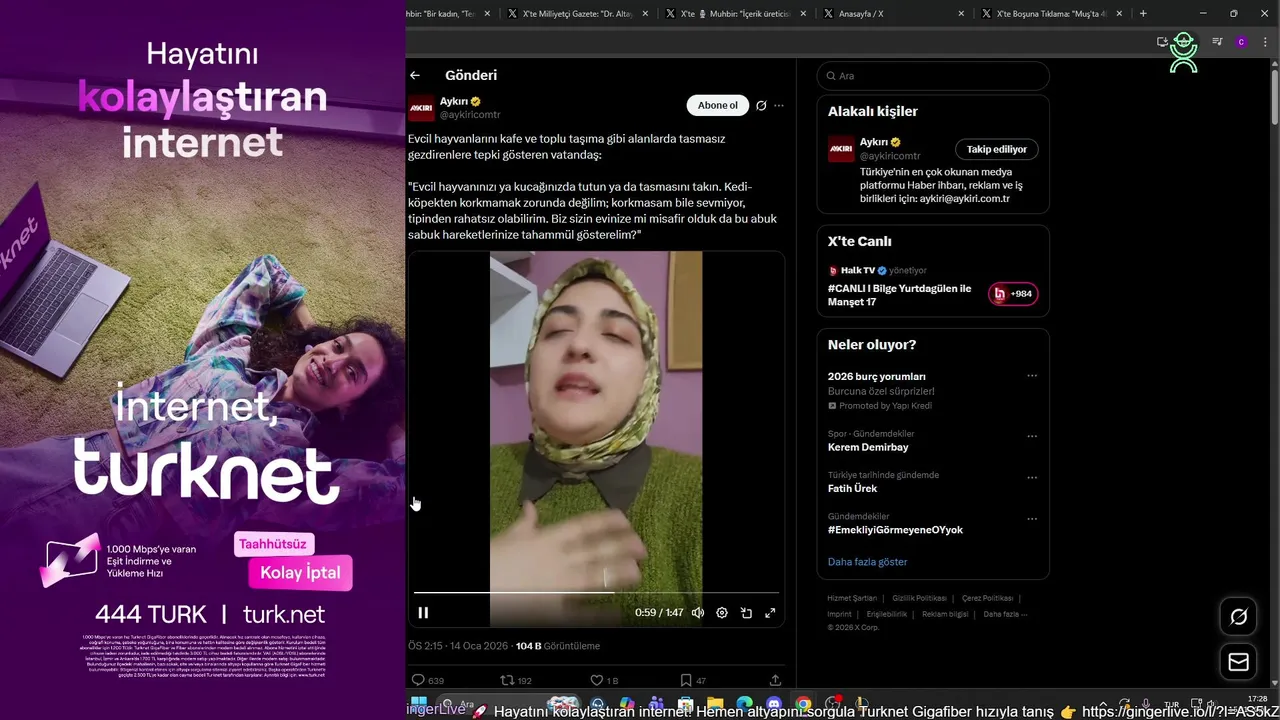
Task: Open 2026 burç yorumları promoted trend
Action: pyautogui.click(x=877, y=376)
